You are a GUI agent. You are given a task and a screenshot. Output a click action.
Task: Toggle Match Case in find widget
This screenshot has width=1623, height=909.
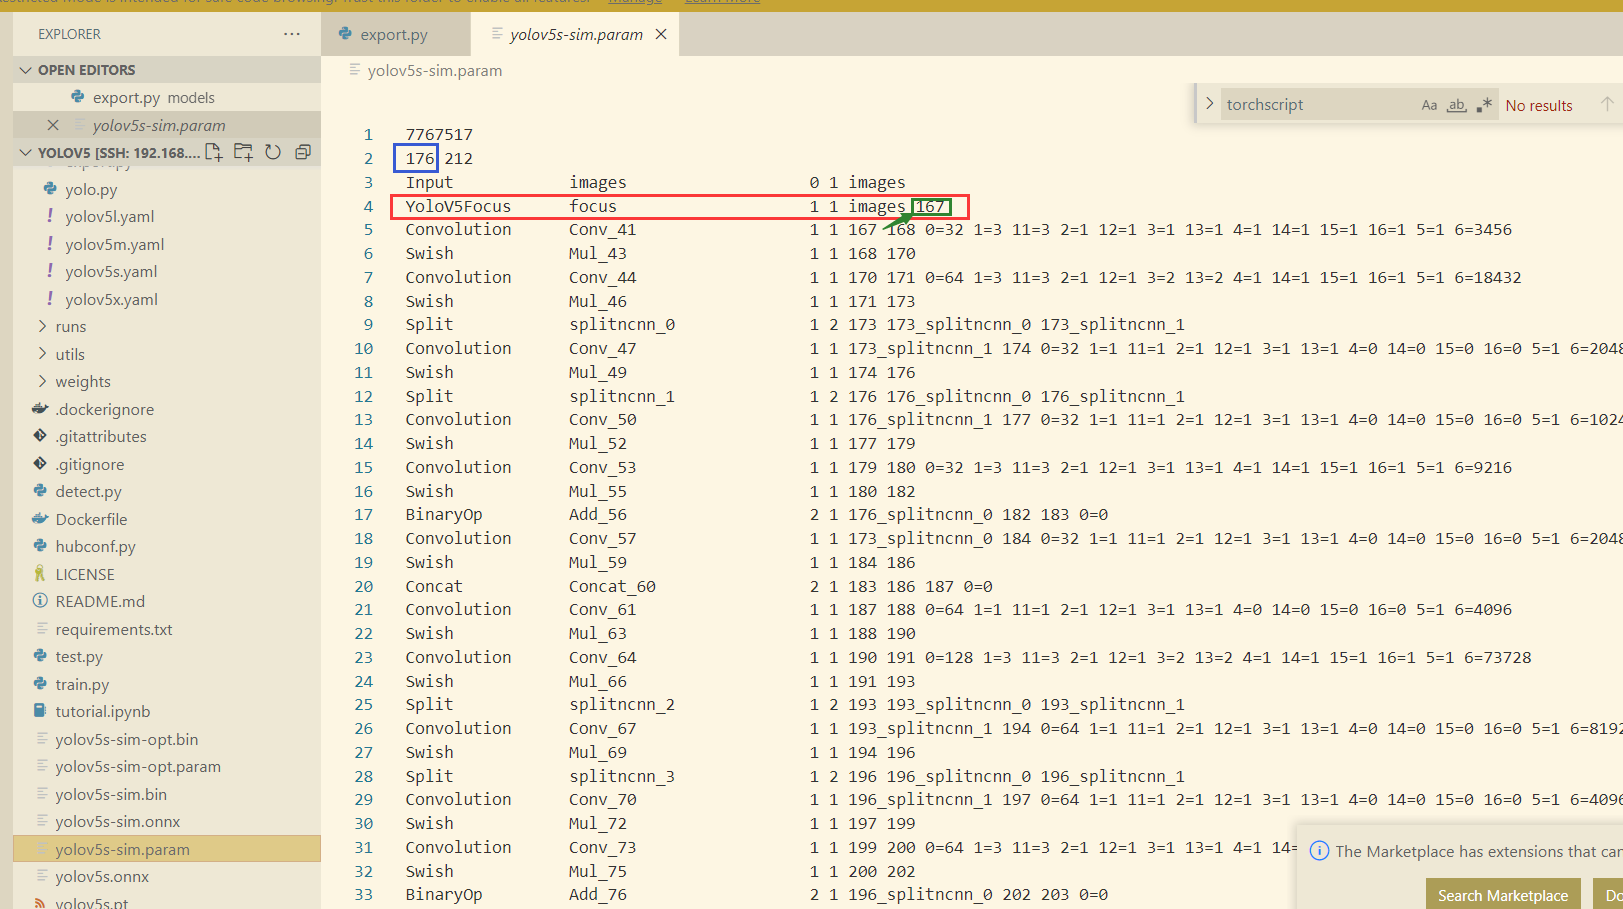point(1429,105)
